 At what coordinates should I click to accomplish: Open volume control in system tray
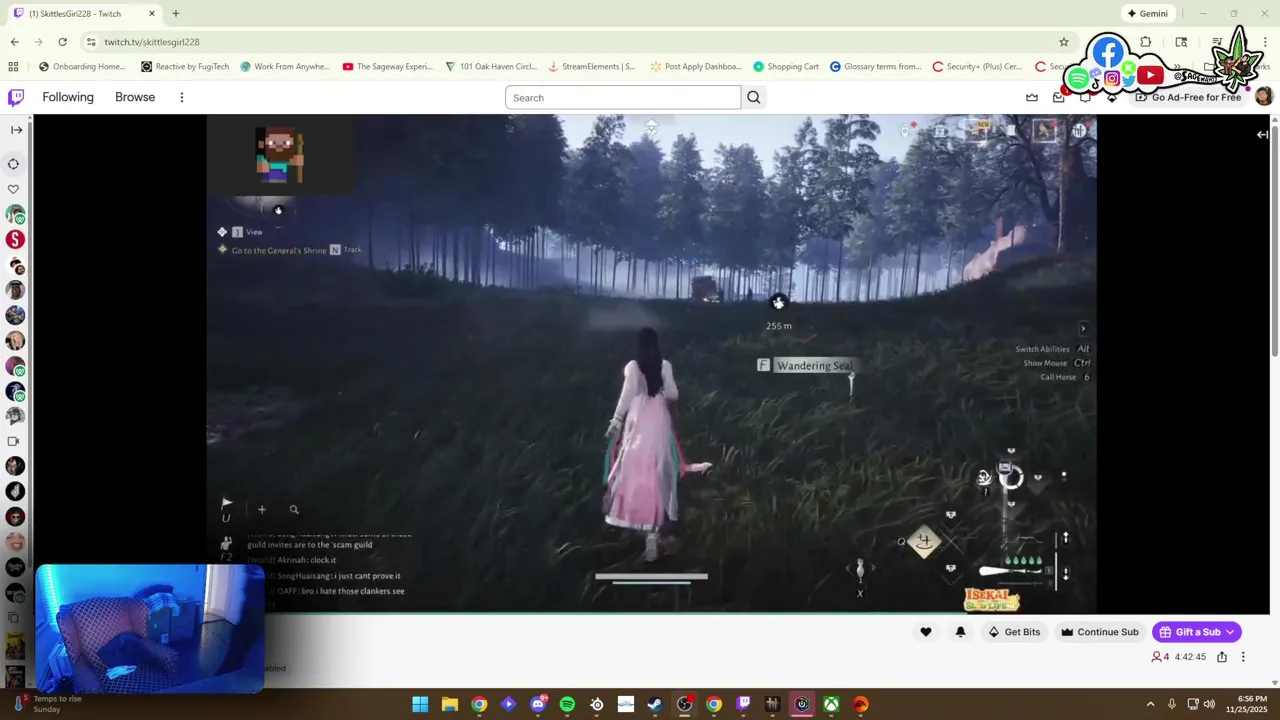(1209, 704)
